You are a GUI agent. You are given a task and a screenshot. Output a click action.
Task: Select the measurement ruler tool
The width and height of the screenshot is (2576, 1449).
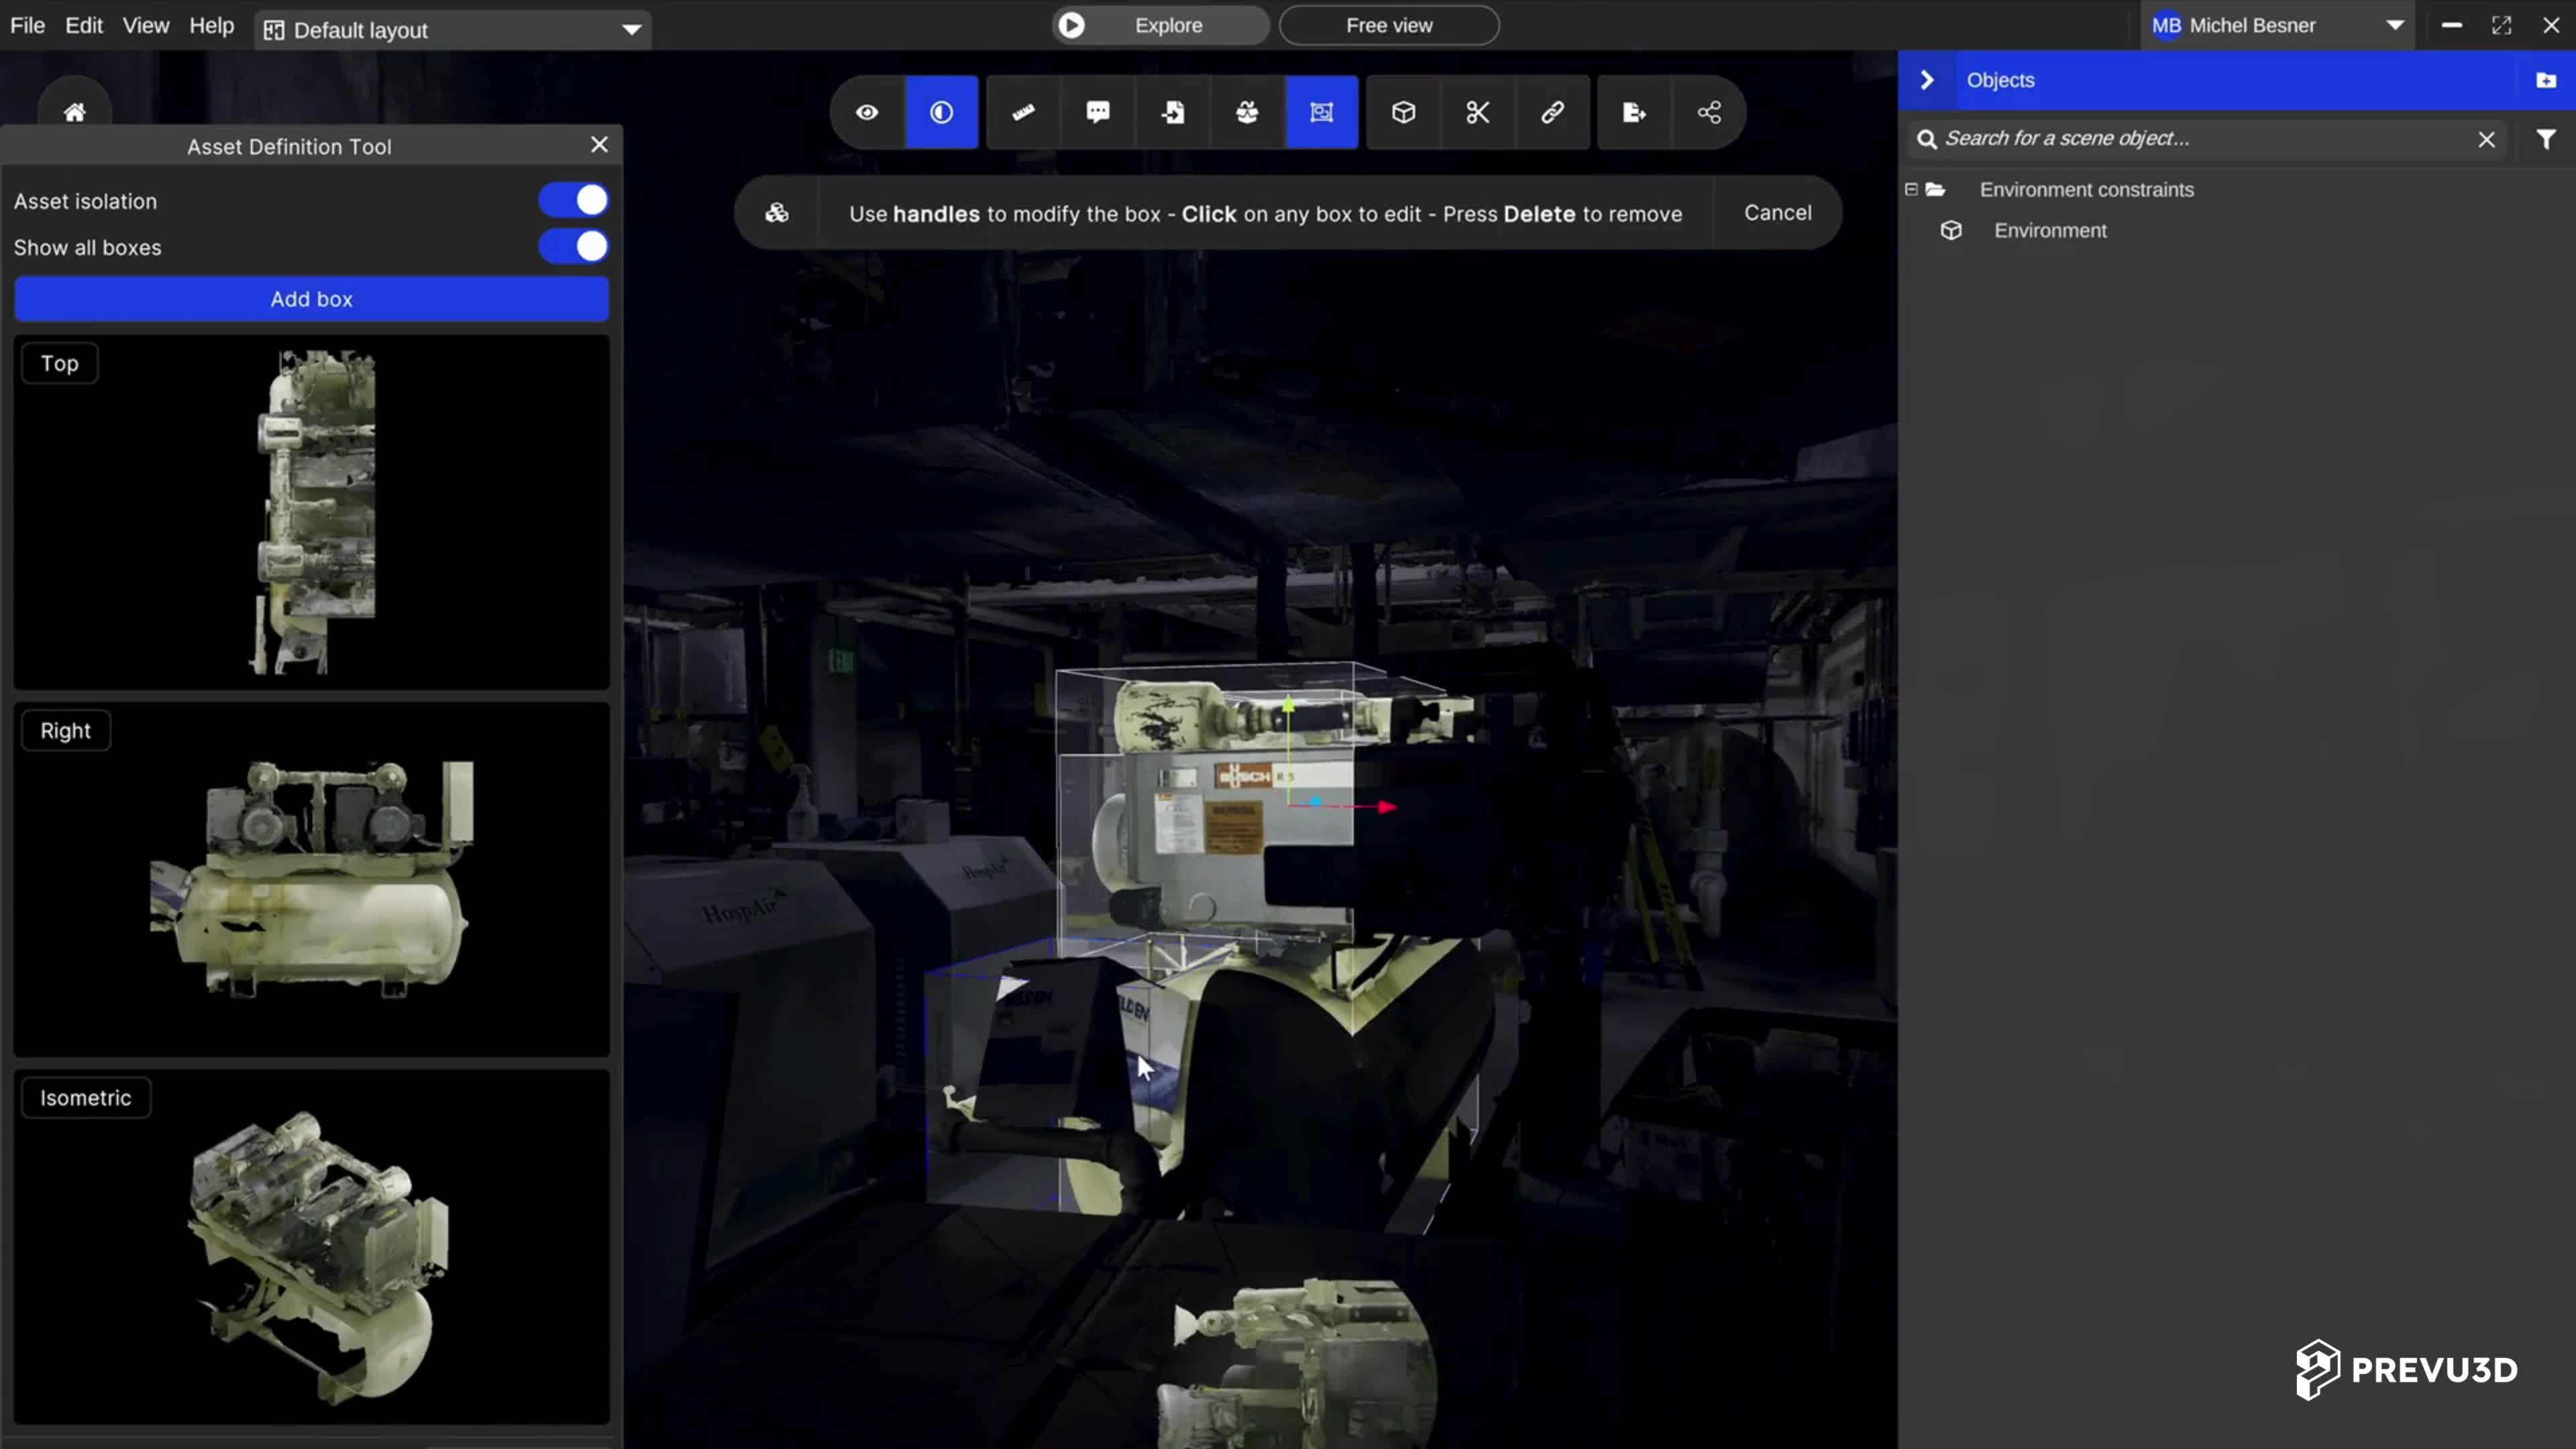click(x=1021, y=112)
